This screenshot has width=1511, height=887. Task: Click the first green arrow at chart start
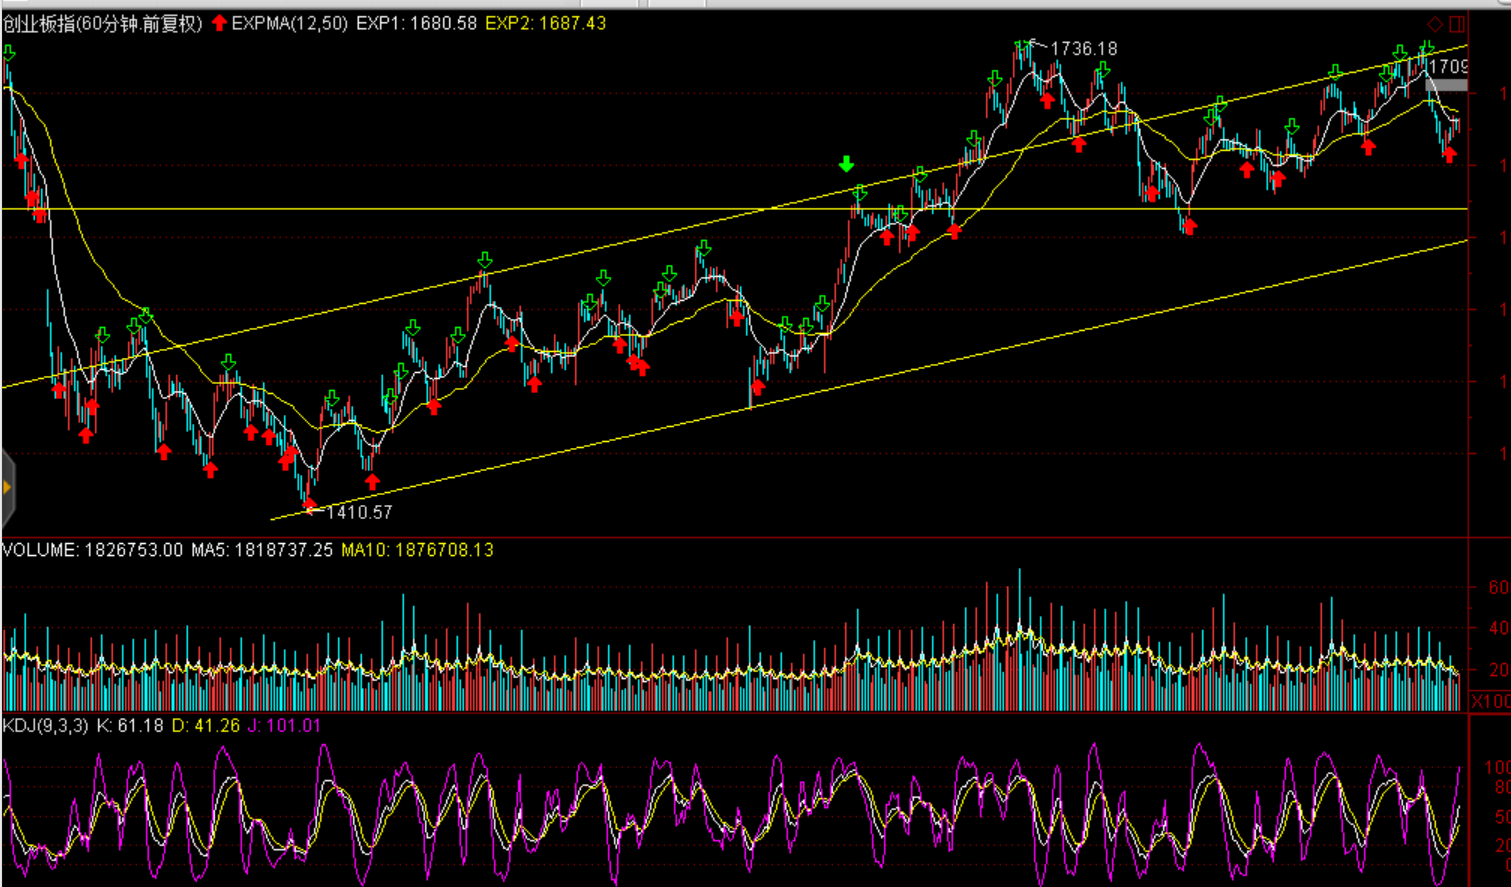(9, 53)
